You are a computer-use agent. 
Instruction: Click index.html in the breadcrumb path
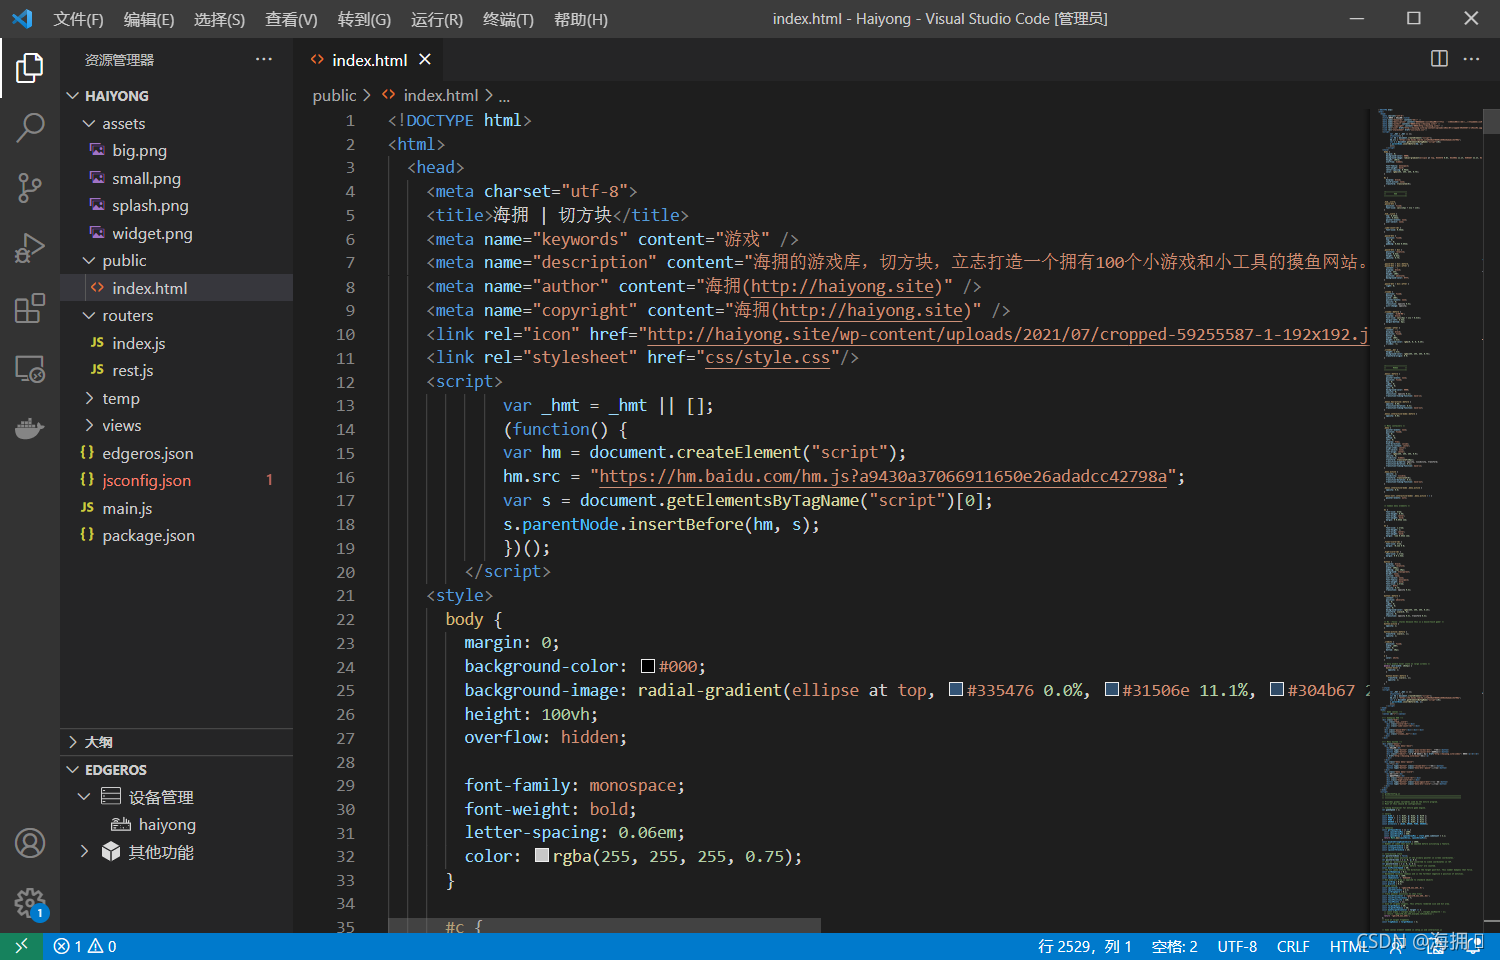441,95
